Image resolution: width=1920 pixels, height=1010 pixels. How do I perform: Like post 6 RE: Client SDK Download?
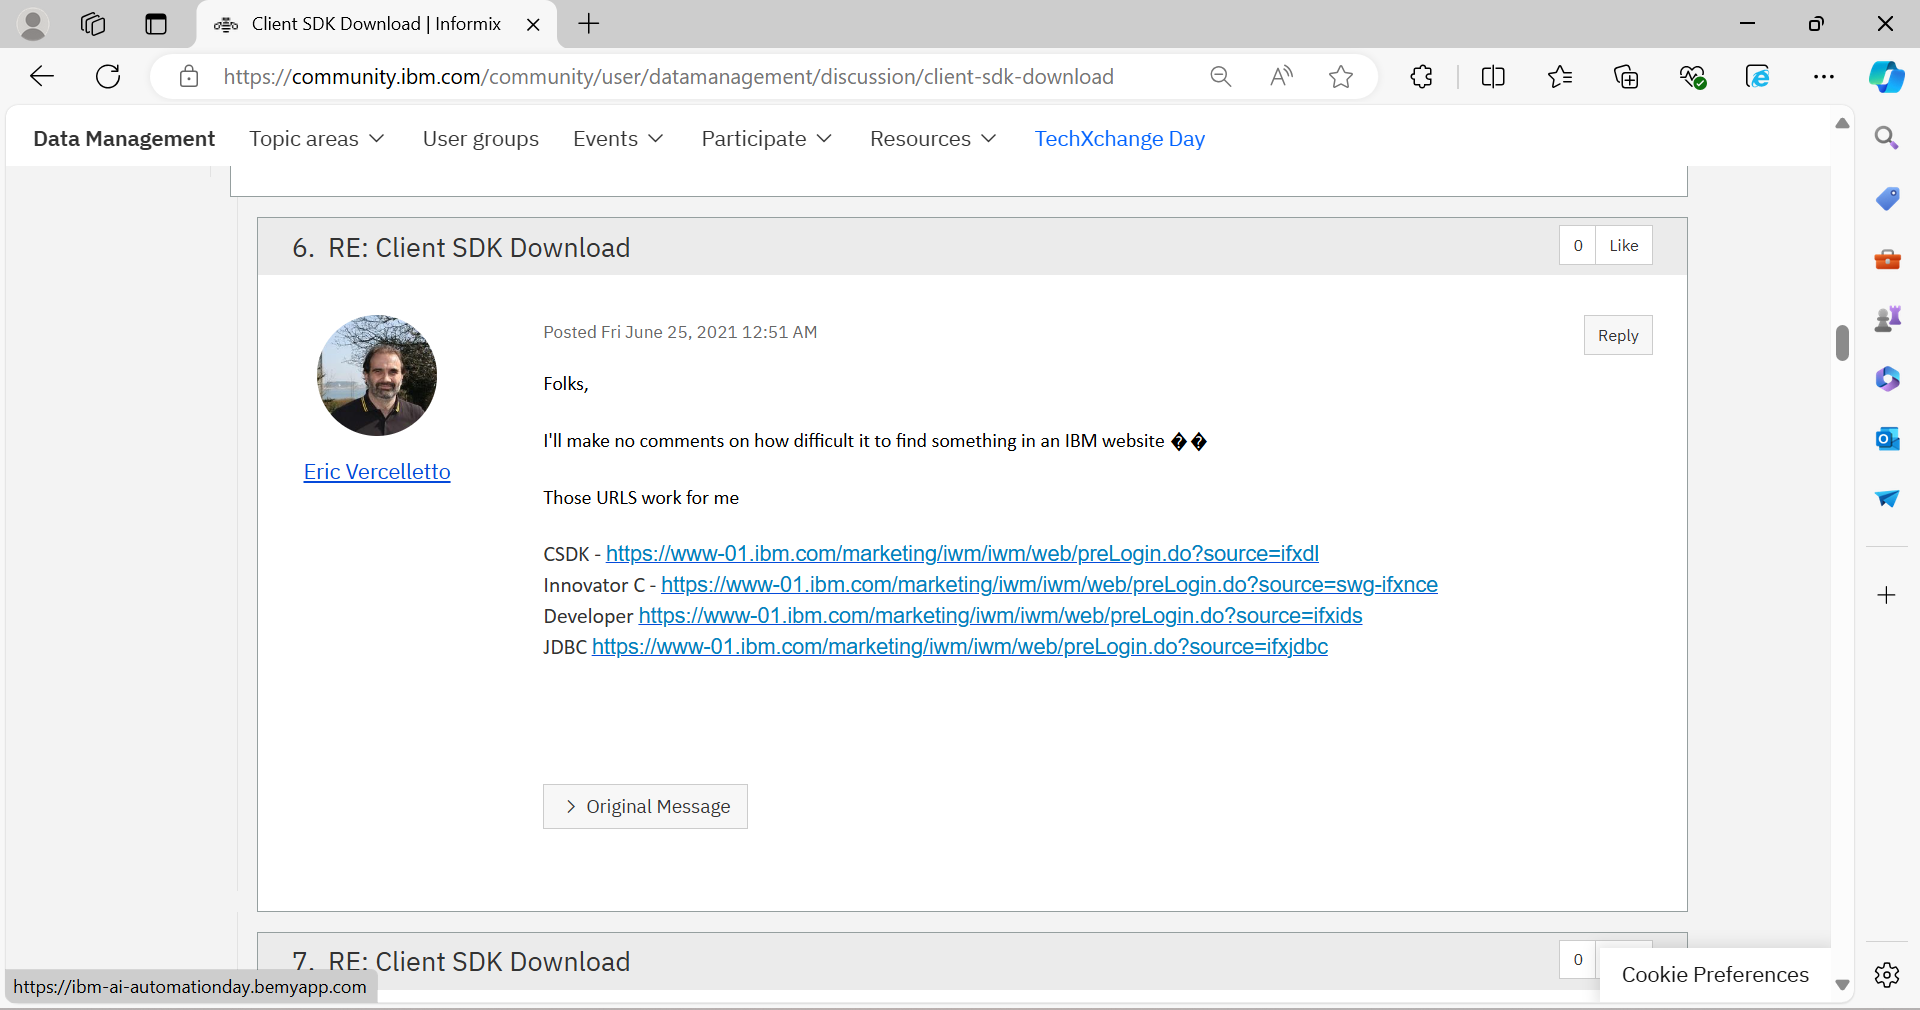[x=1623, y=246]
